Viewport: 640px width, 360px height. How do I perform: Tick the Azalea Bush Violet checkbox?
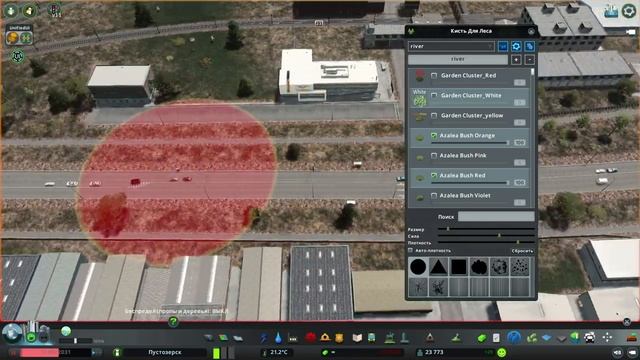click(434, 196)
